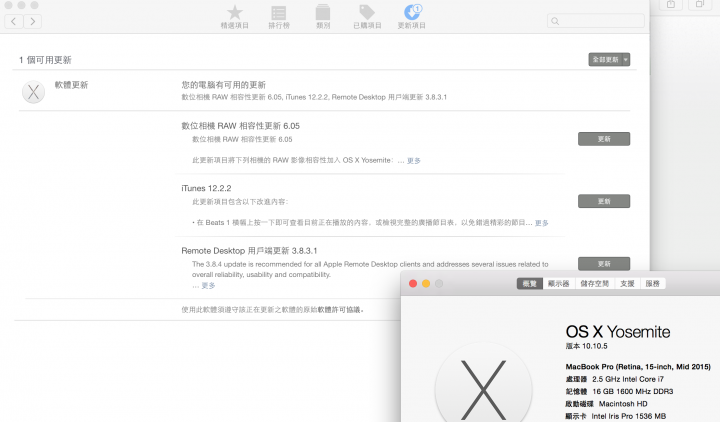This screenshot has width=720, height=422.
Task: Open the Updates (更新項目) badge icon
Action: pyautogui.click(x=412, y=12)
